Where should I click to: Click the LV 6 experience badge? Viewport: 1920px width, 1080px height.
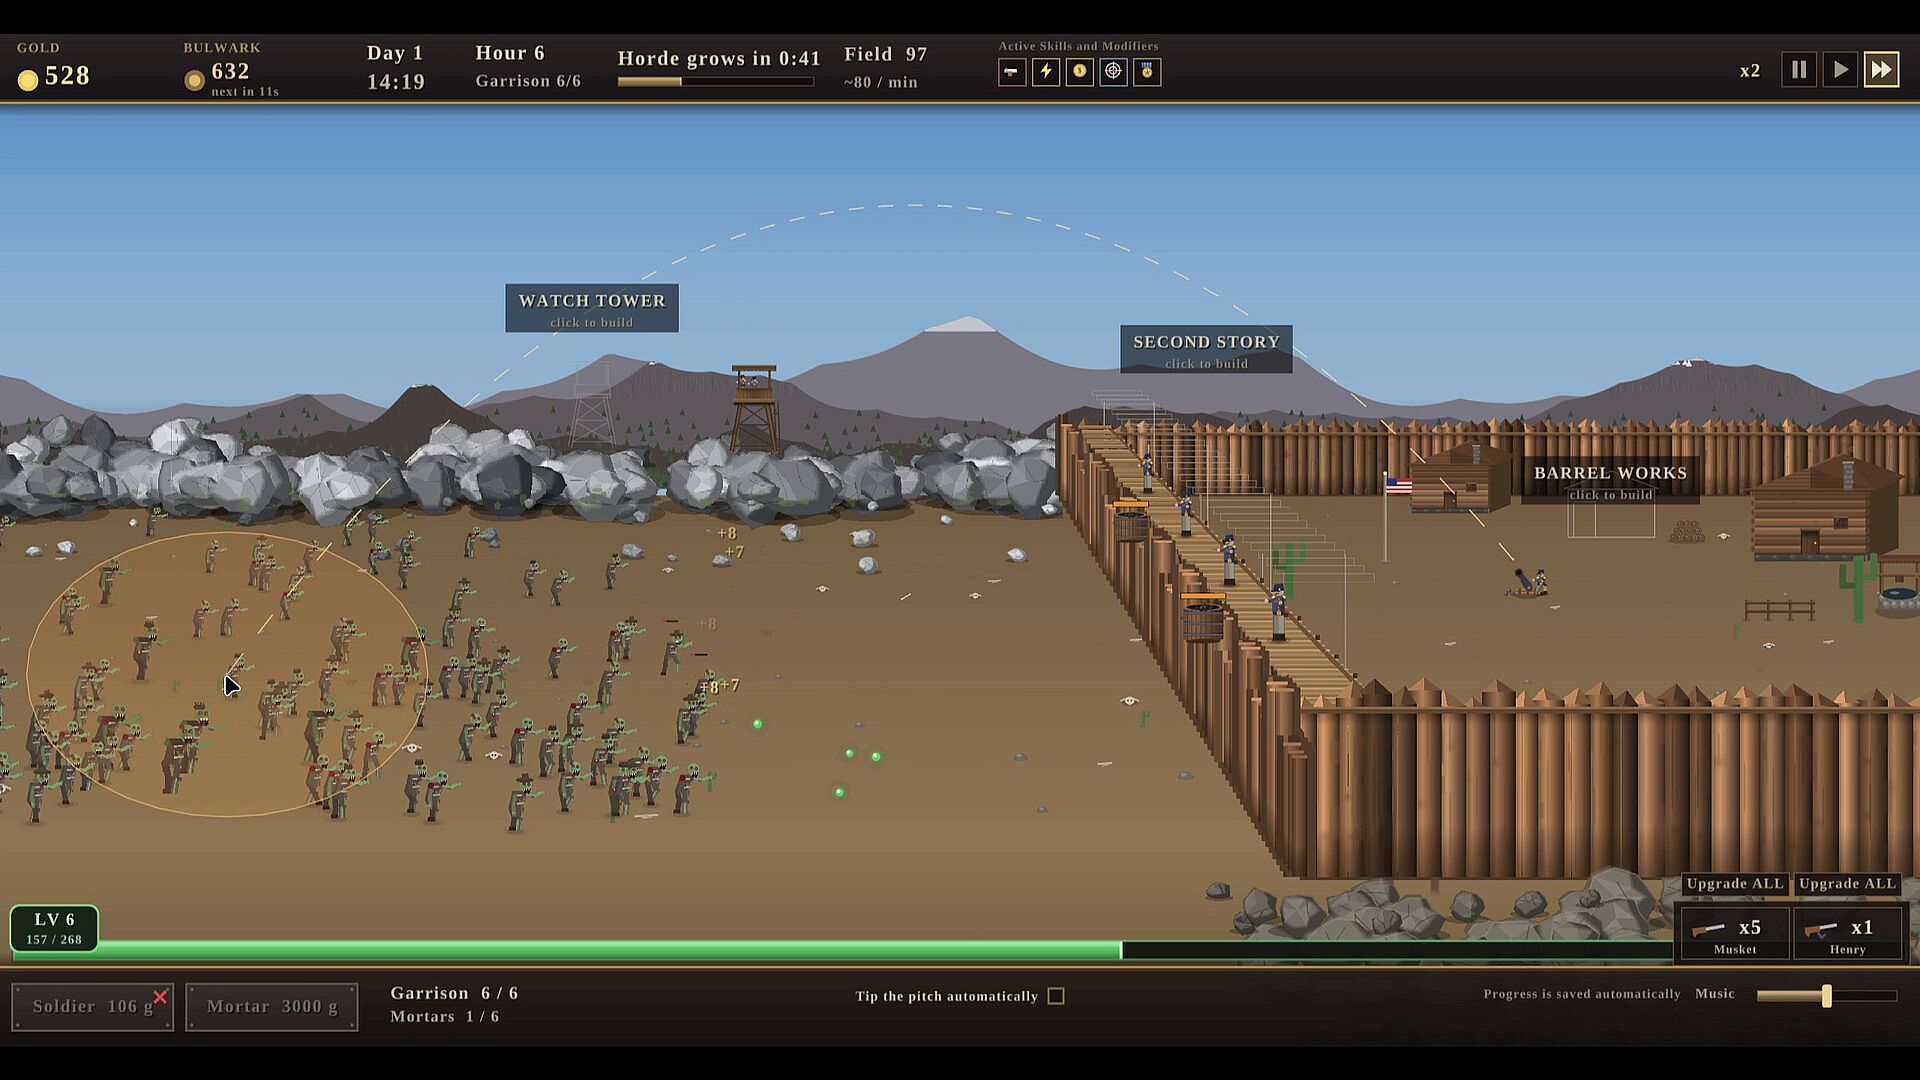[x=54, y=928]
